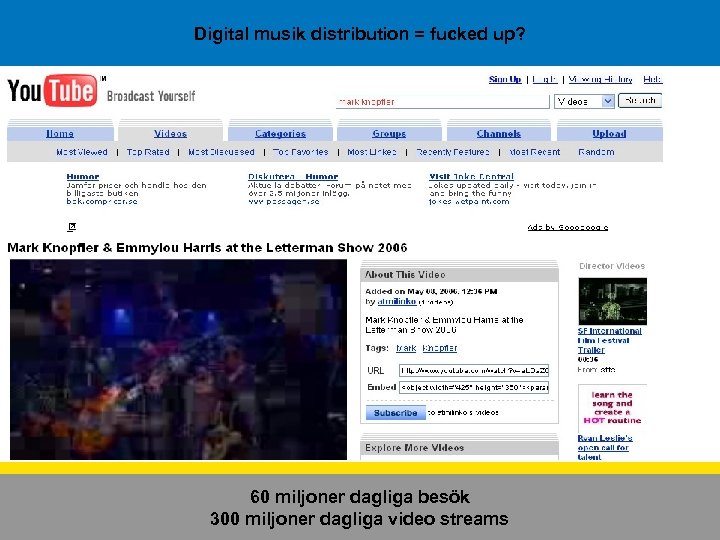Click the Explore More Videos header

(460, 448)
